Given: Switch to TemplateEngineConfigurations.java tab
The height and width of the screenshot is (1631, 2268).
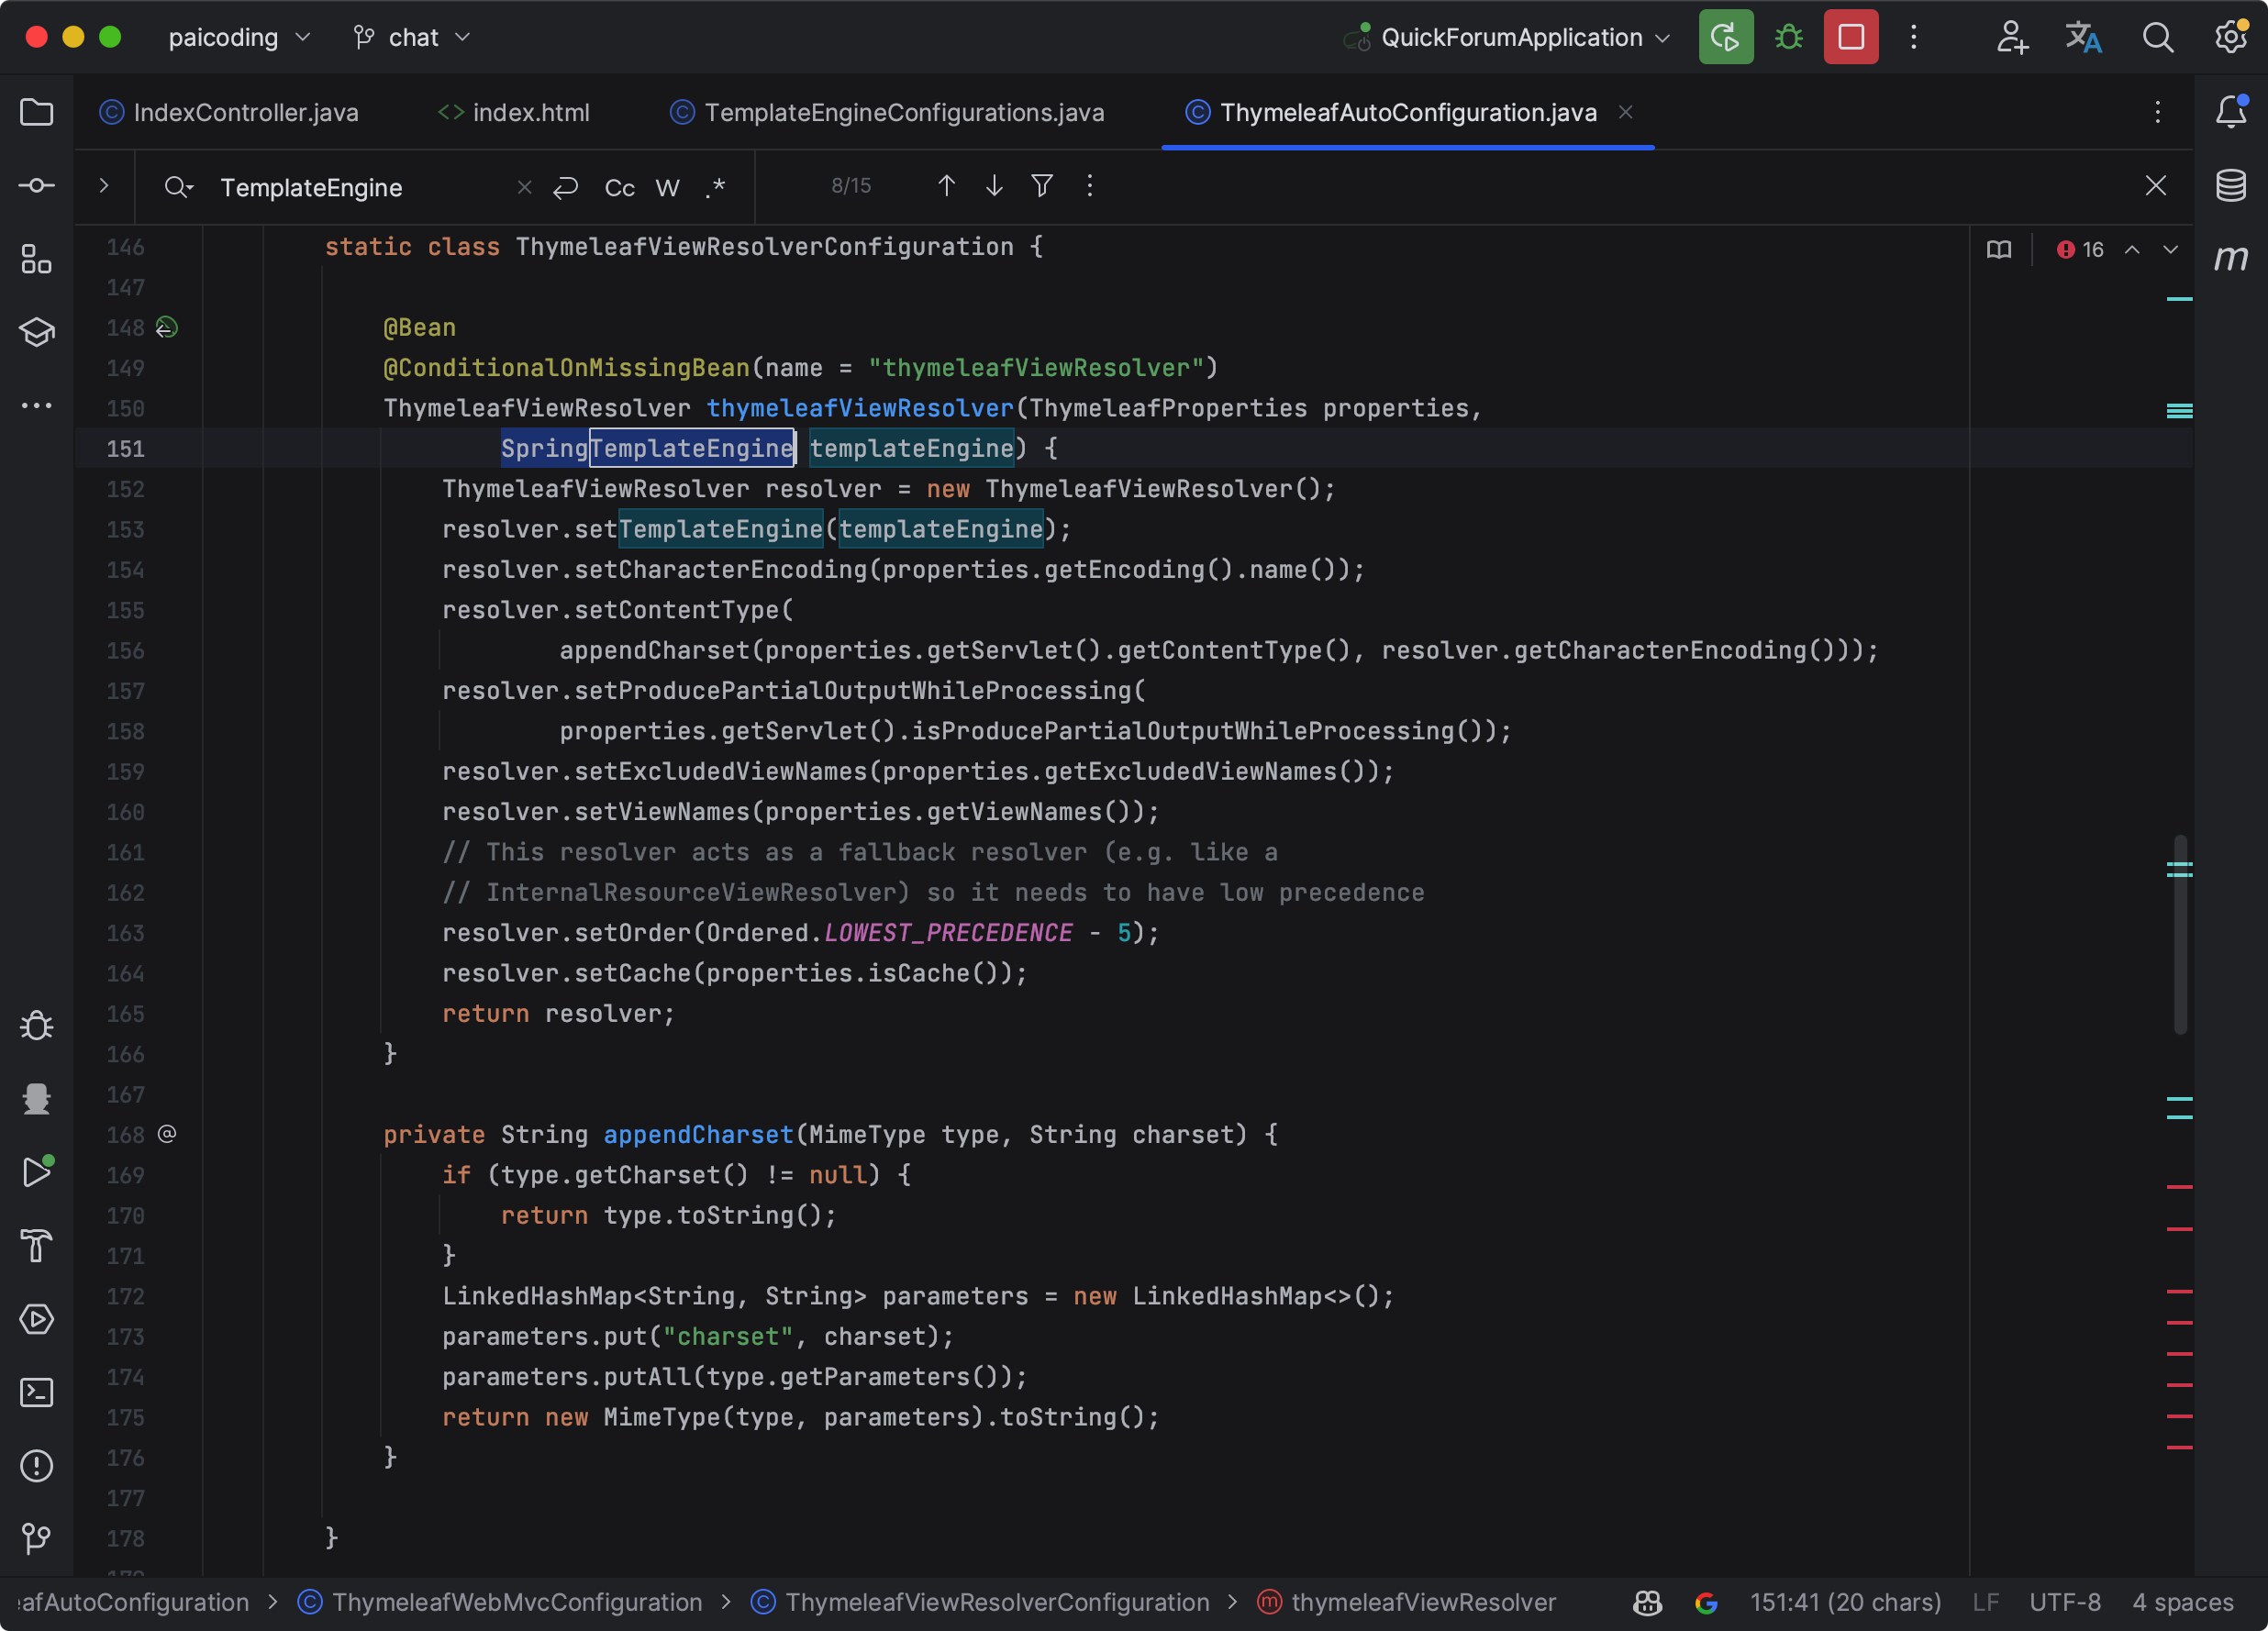Looking at the screenshot, I should click(x=903, y=113).
